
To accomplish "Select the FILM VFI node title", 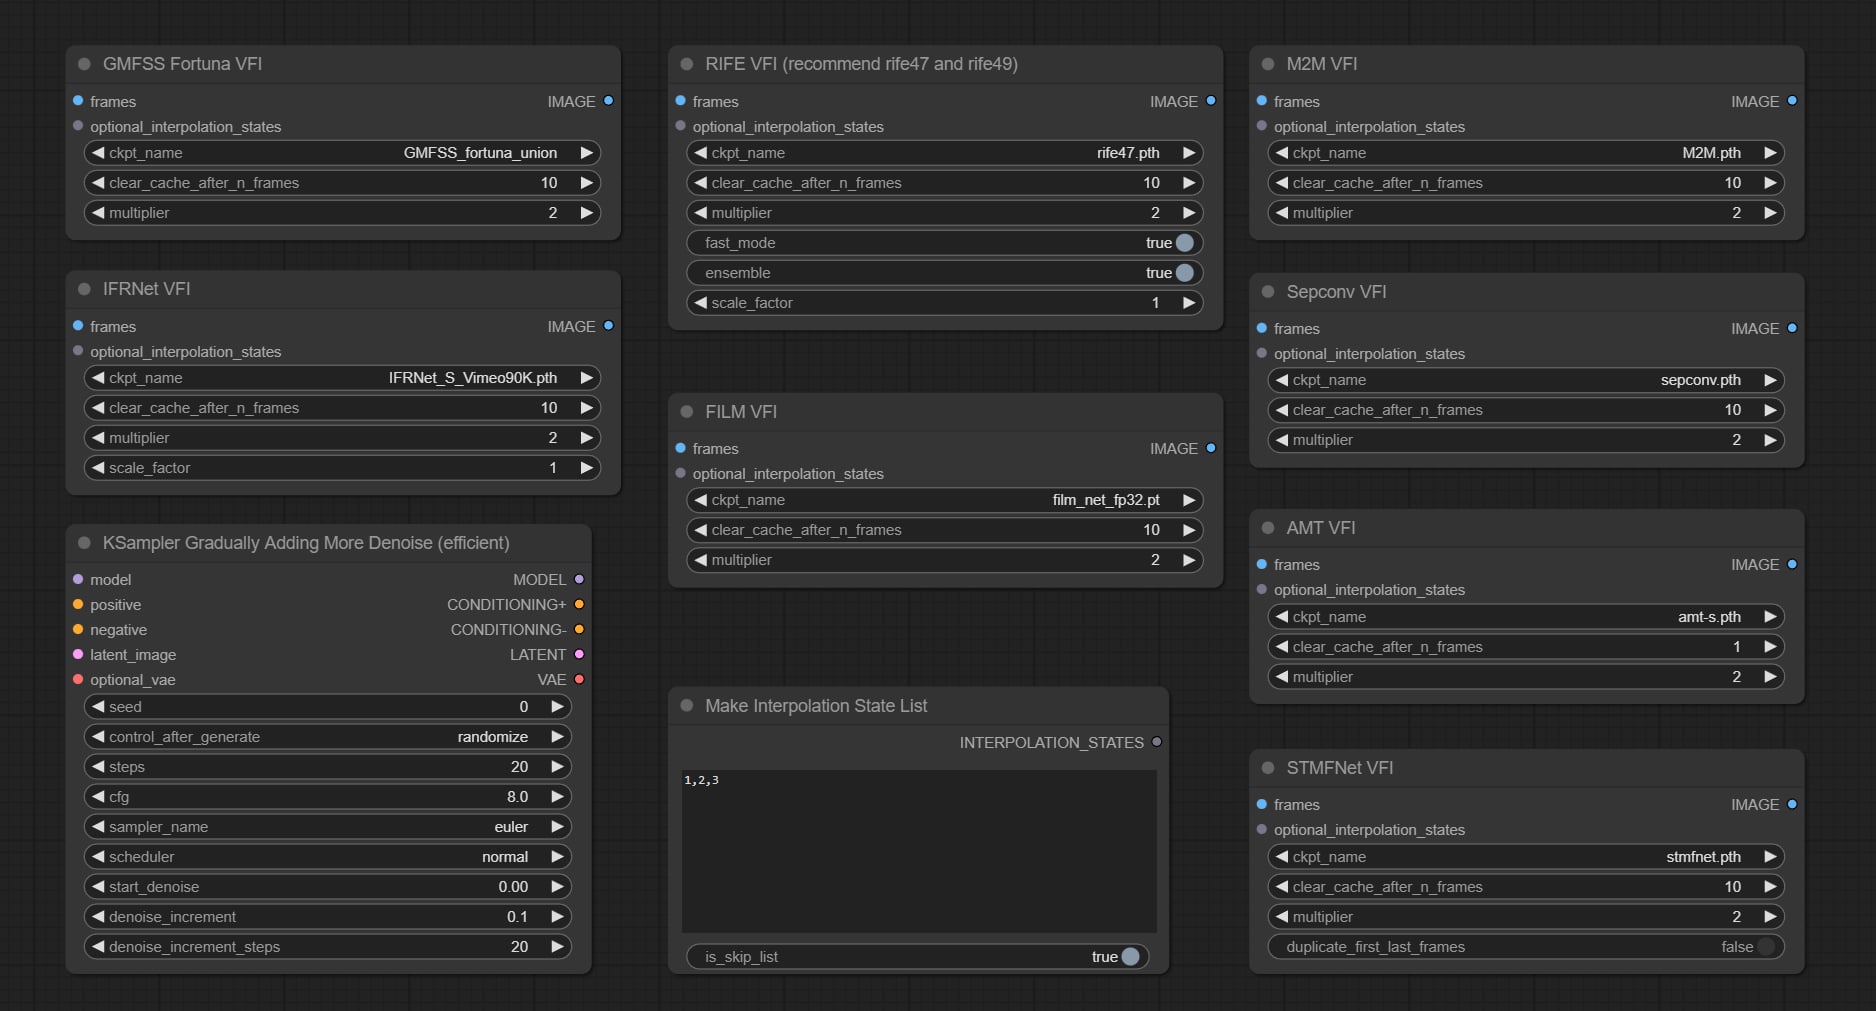I will point(741,412).
